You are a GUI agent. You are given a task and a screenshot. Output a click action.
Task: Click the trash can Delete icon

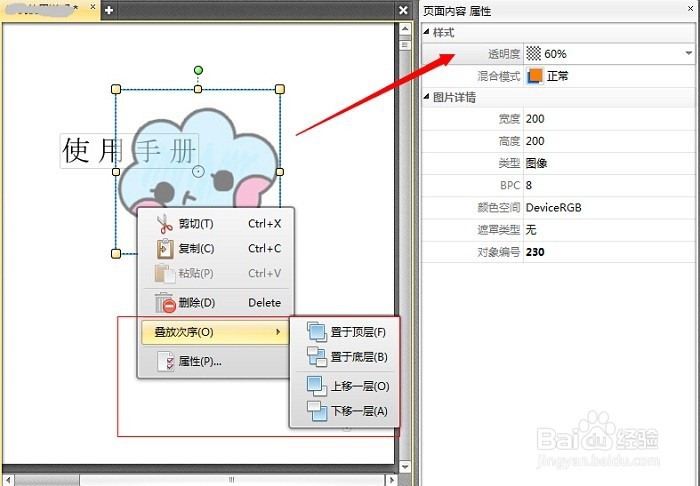point(165,303)
